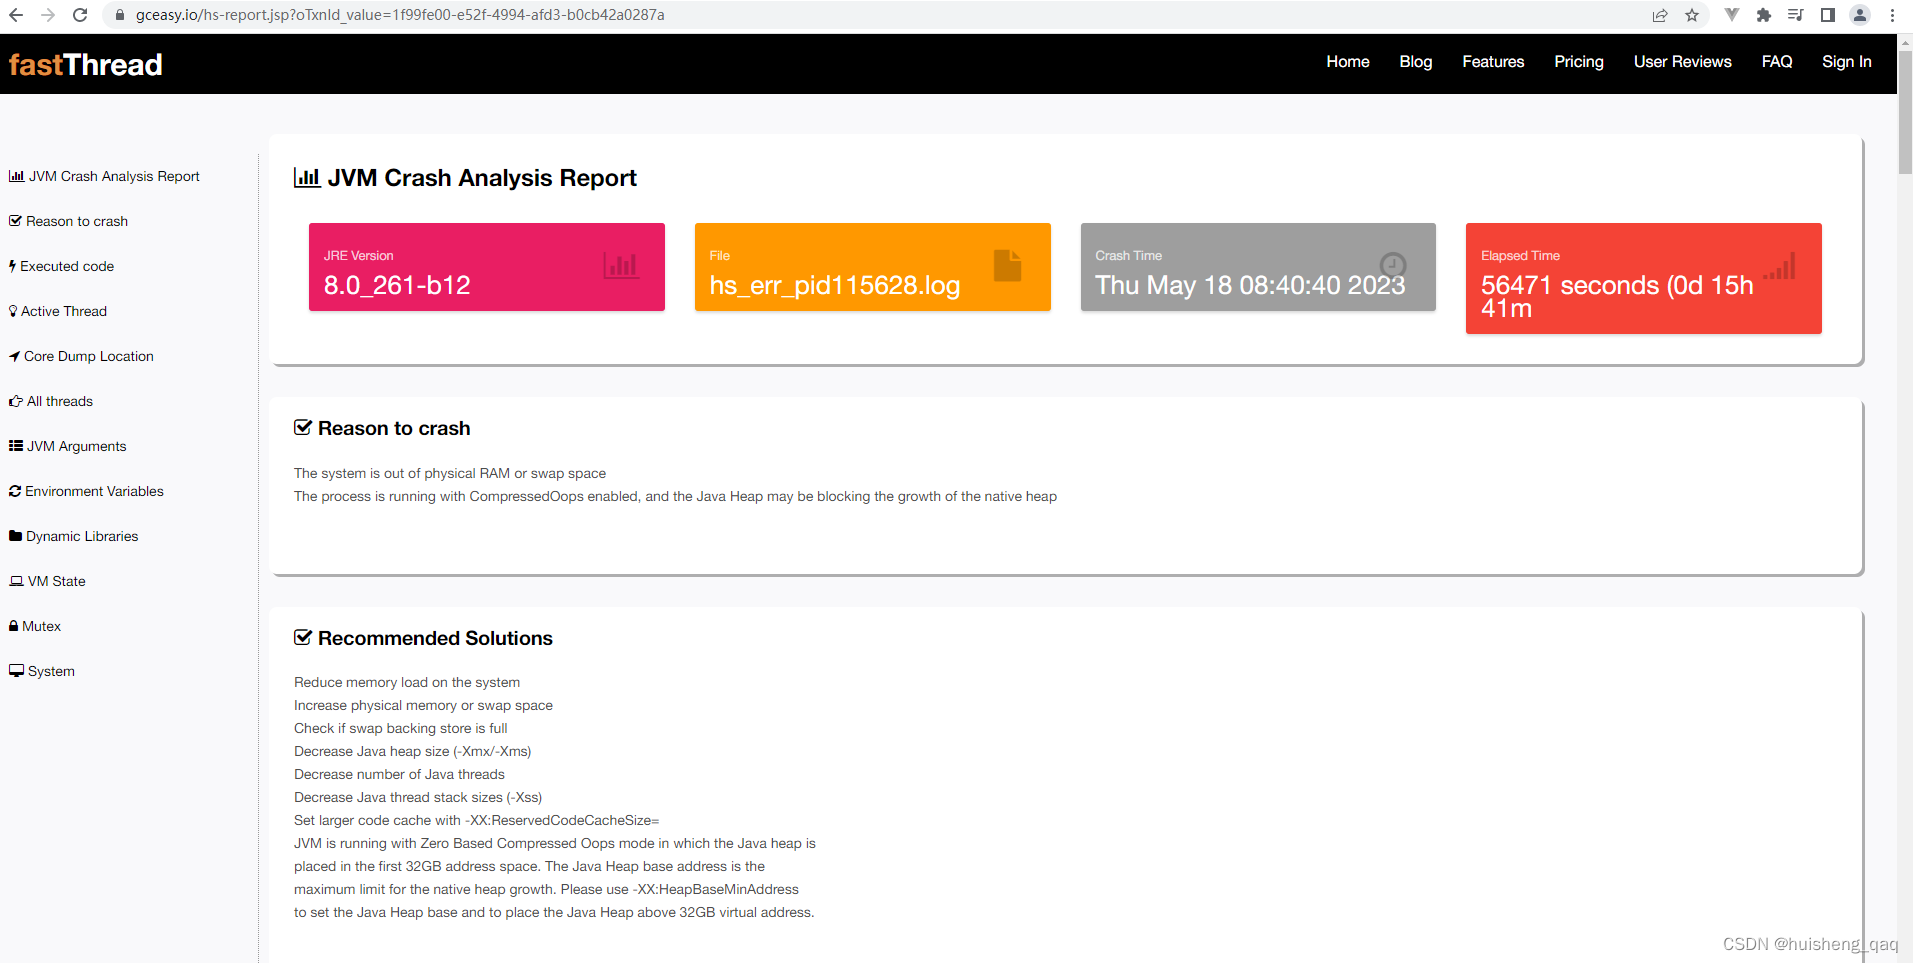Click the crash time 'Thu May 18 08:40:40 2023'
This screenshot has height=963, width=1913.
[1250, 286]
